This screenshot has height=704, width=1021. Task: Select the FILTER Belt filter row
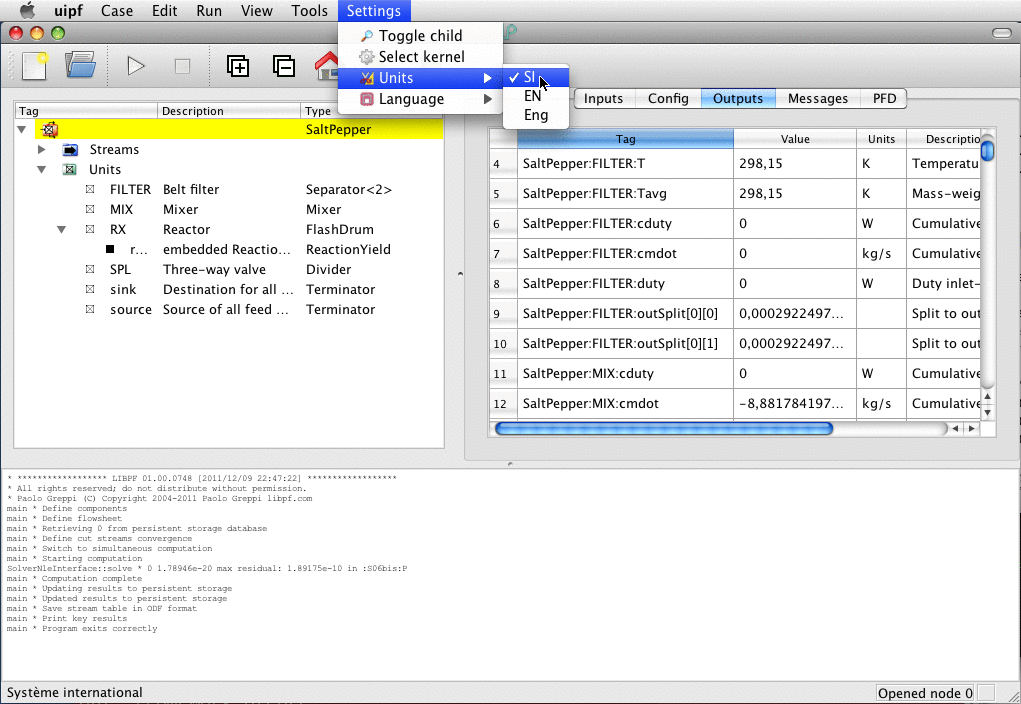(190, 190)
